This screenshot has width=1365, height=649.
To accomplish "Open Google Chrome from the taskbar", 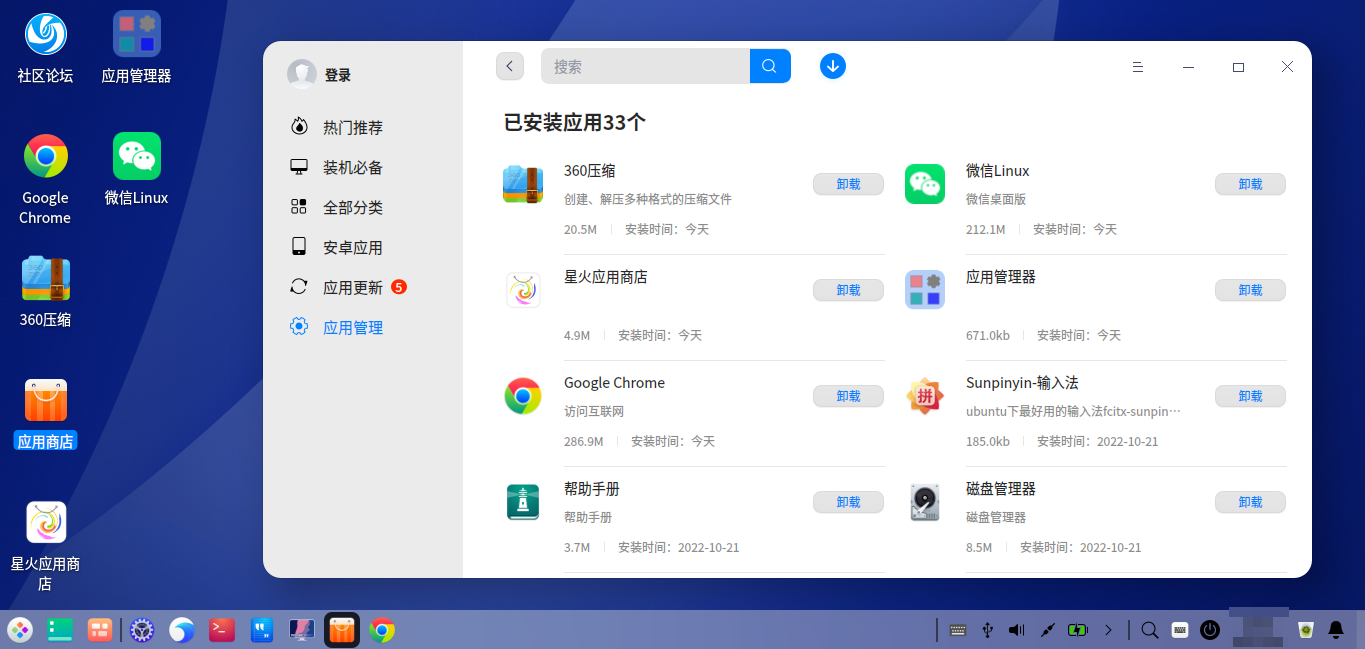I will [382, 630].
